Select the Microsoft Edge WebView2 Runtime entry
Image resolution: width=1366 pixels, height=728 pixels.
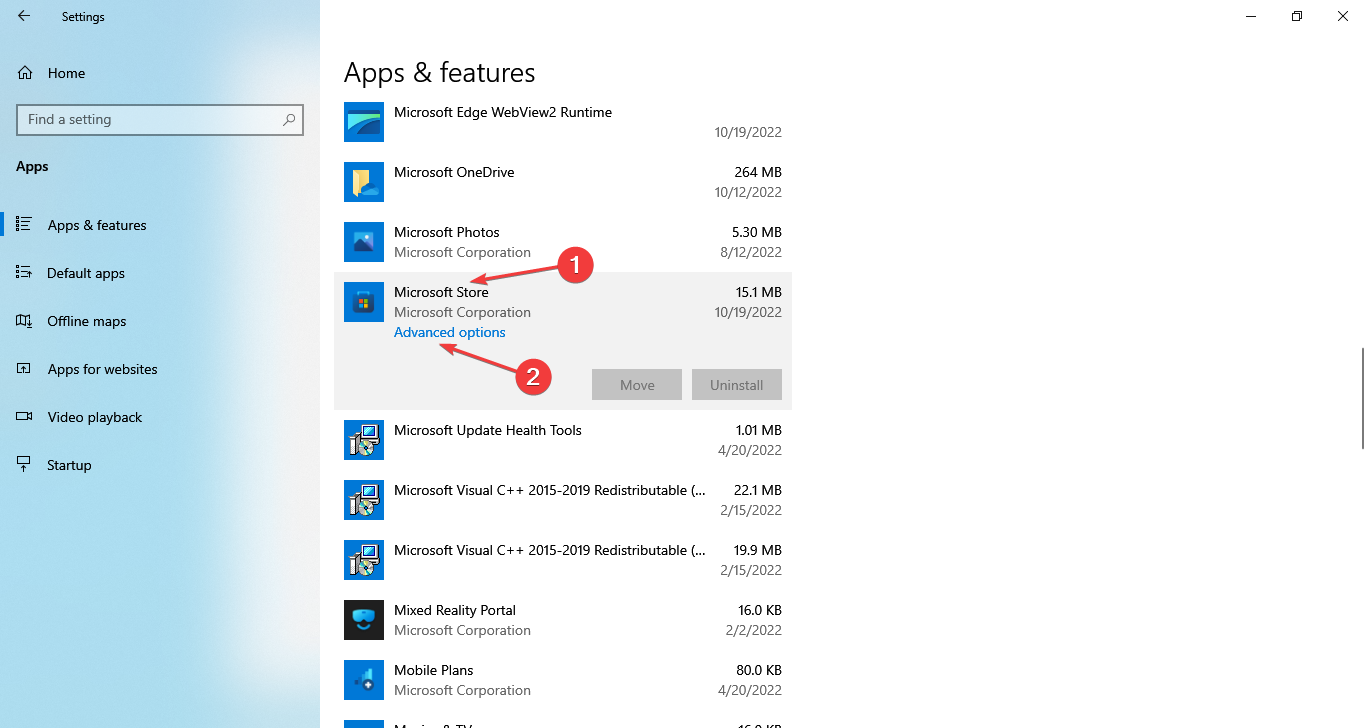563,122
